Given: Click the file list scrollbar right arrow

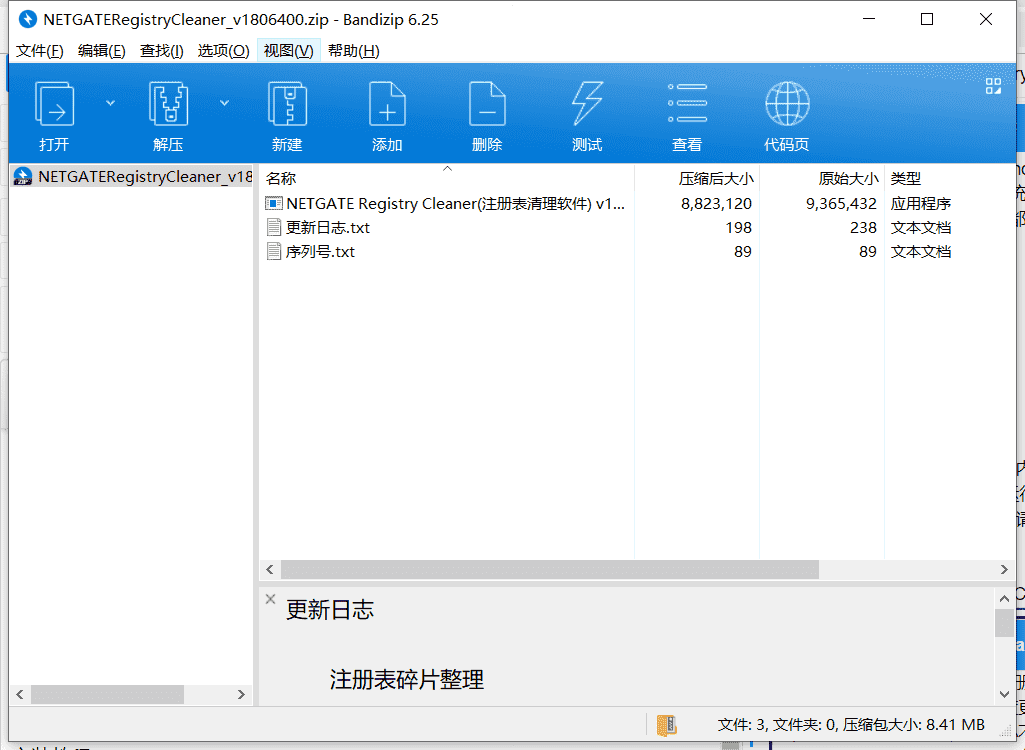Looking at the screenshot, I should click(x=1004, y=570).
